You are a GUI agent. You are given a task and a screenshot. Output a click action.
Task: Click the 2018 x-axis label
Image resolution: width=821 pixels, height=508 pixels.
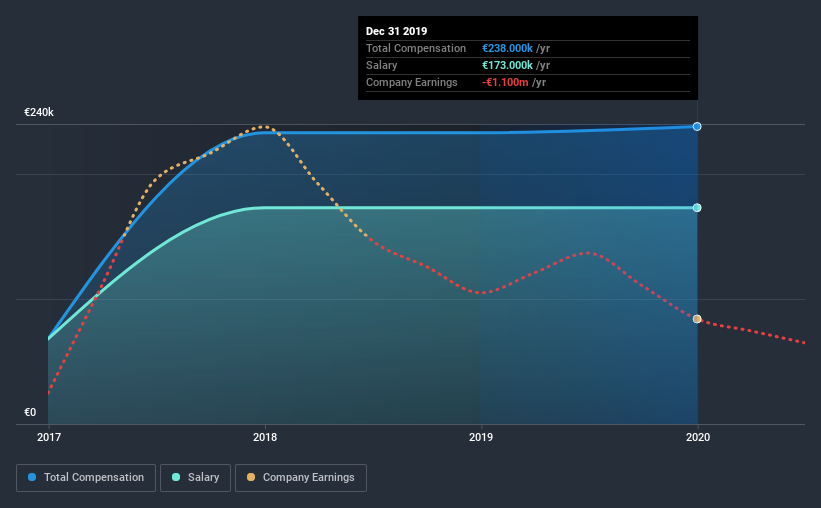[x=265, y=437]
